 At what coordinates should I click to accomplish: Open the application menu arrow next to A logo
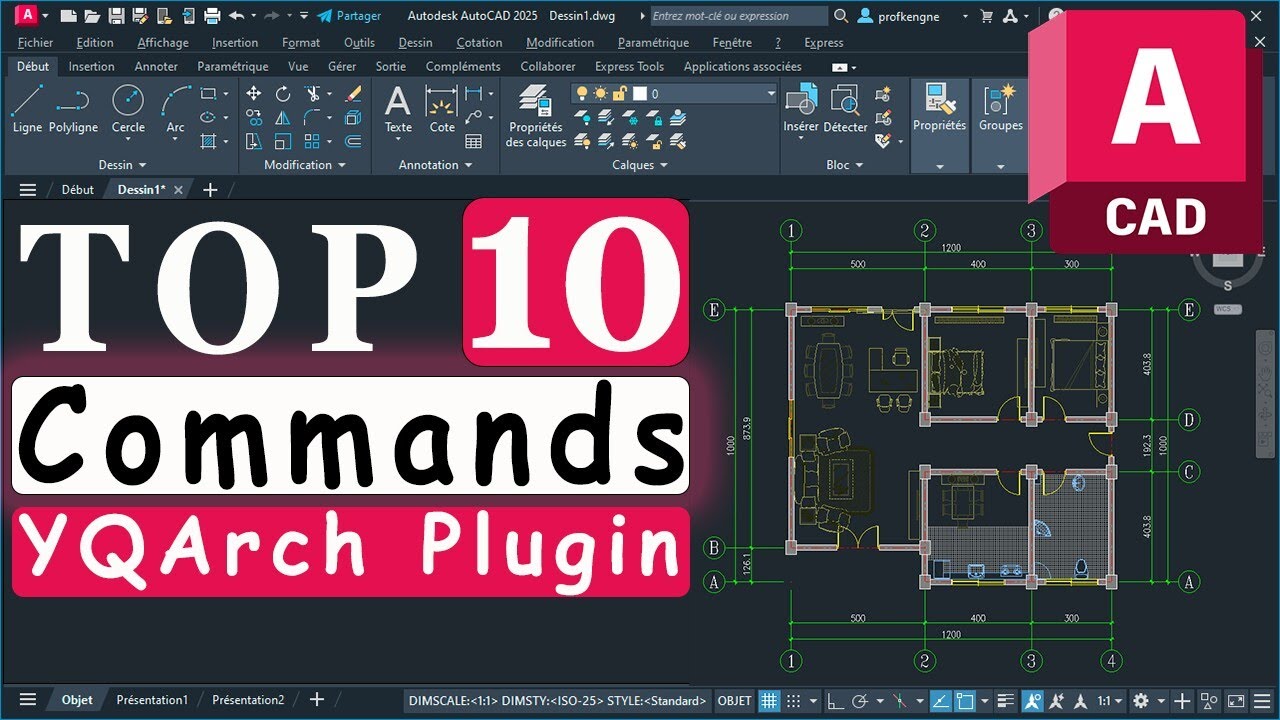[44, 16]
